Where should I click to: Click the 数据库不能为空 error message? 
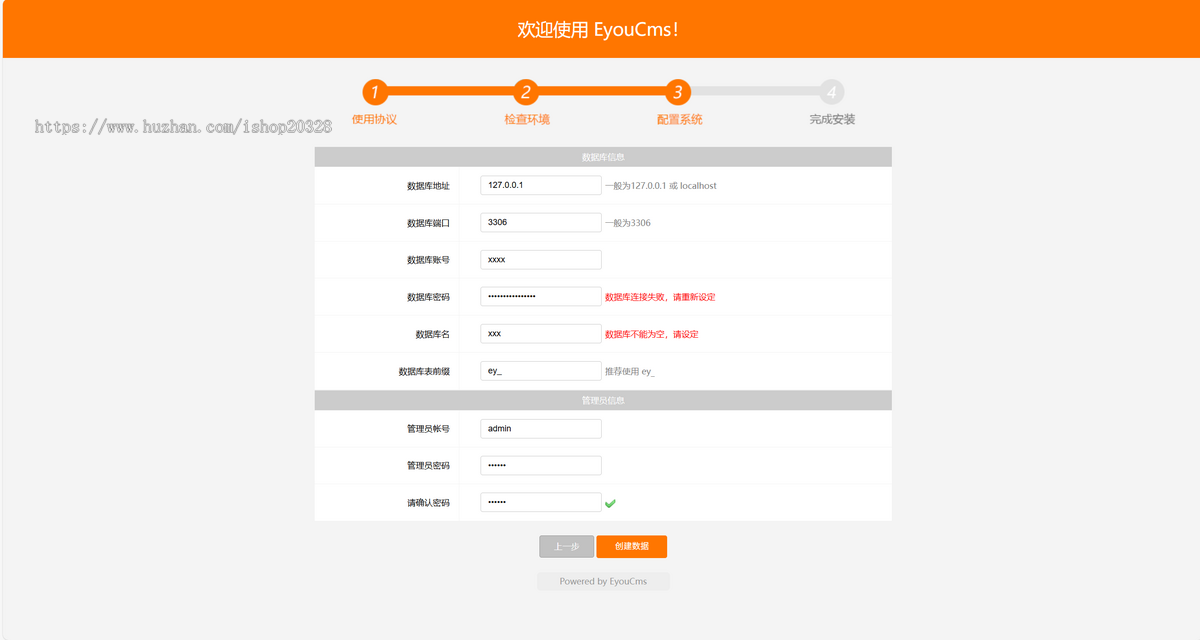coord(652,334)
